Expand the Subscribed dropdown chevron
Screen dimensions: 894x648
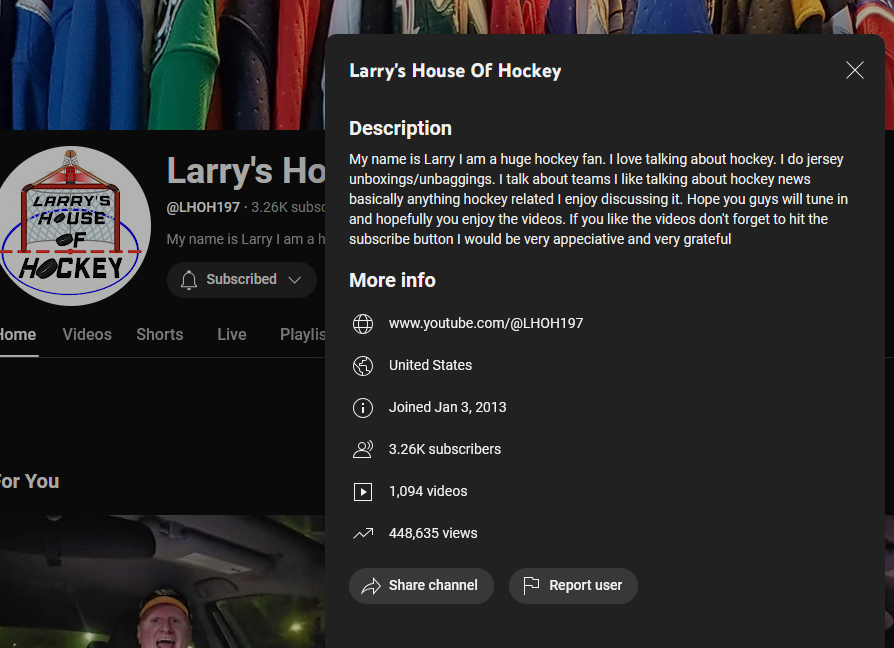tap(294, 279)
